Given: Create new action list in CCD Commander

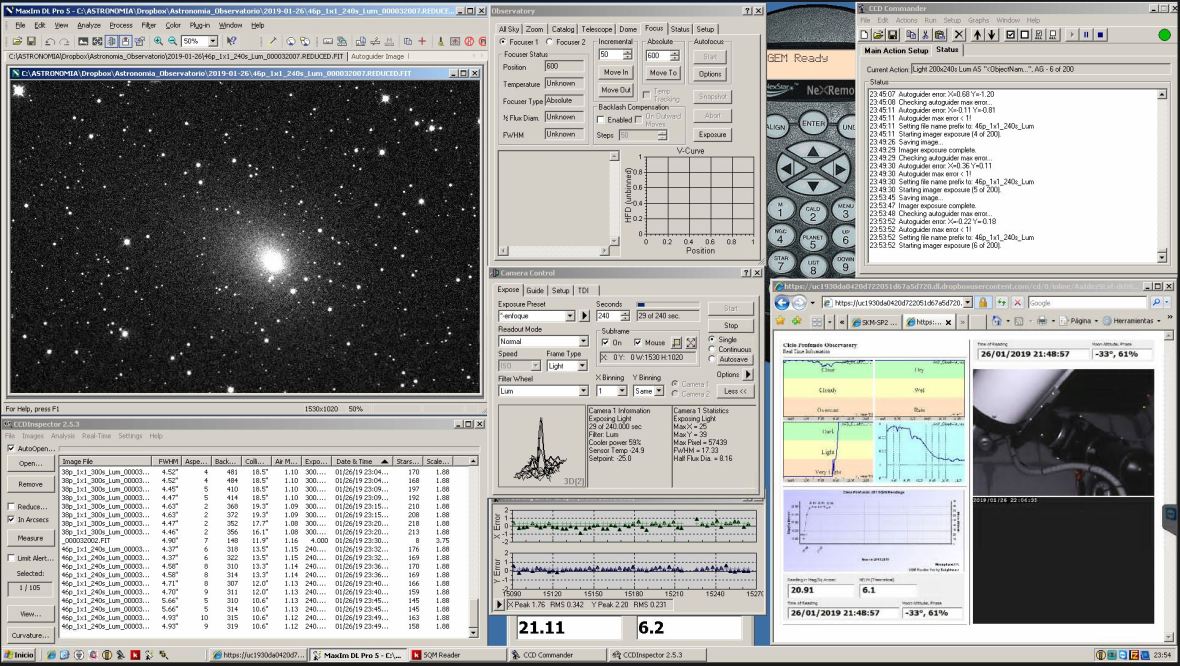Looking at the screenshot, I should pos(862,34).
